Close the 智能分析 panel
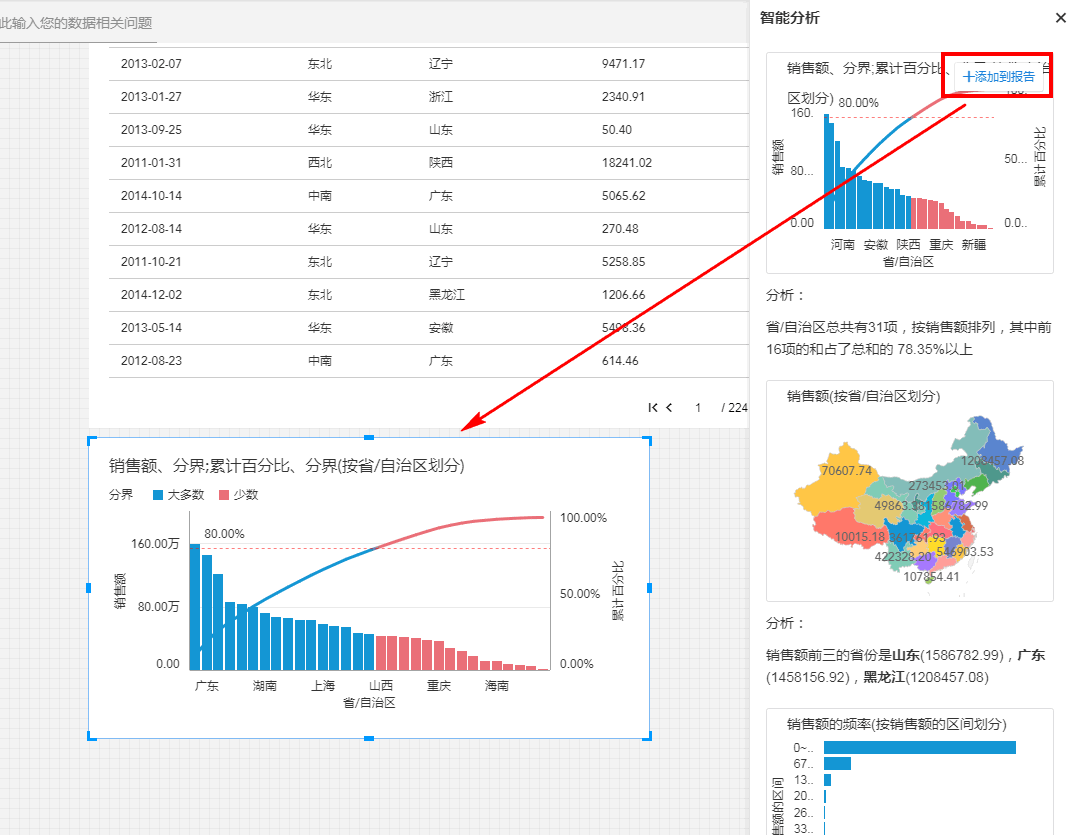 [1060, 17]
